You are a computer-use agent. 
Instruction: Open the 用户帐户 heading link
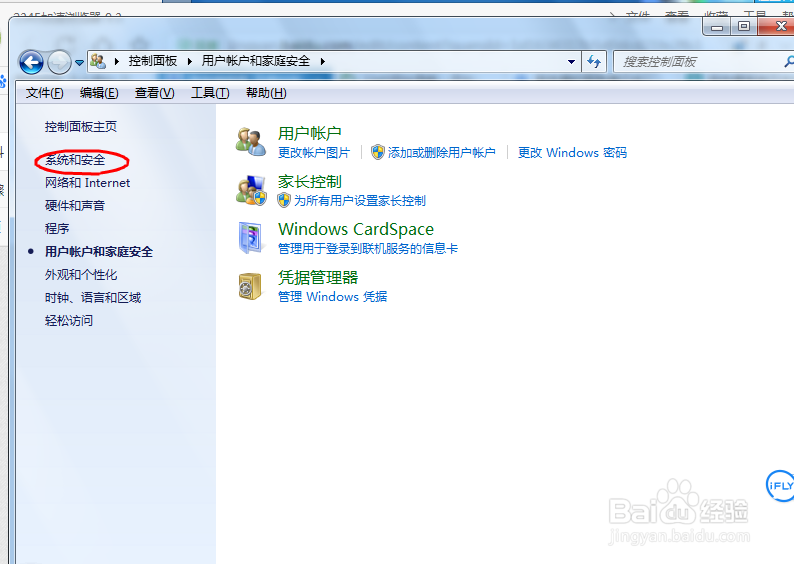pos(309,134)
